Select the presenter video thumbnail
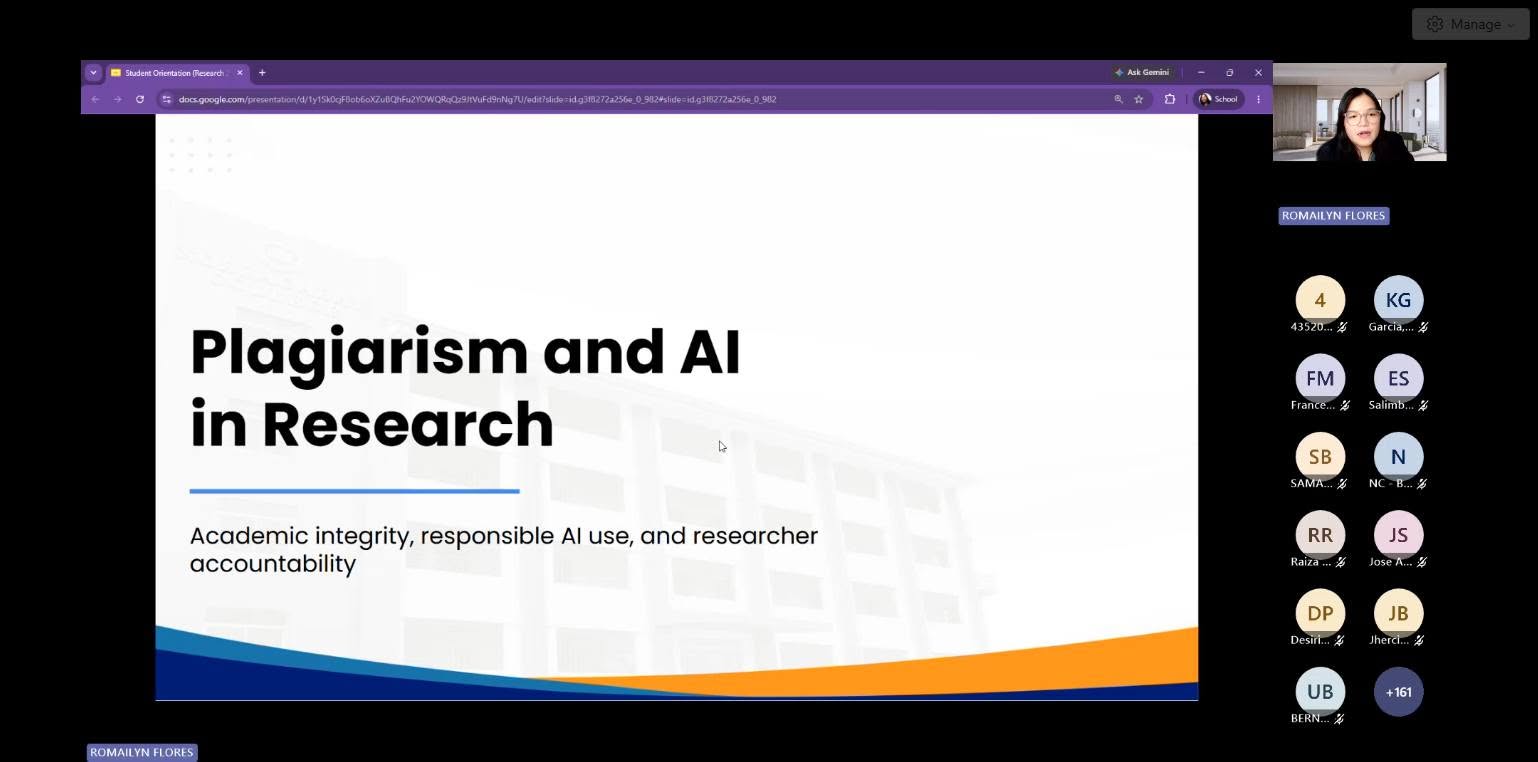The width and height of the screenshot is (1538, 762). point(1359,112)
